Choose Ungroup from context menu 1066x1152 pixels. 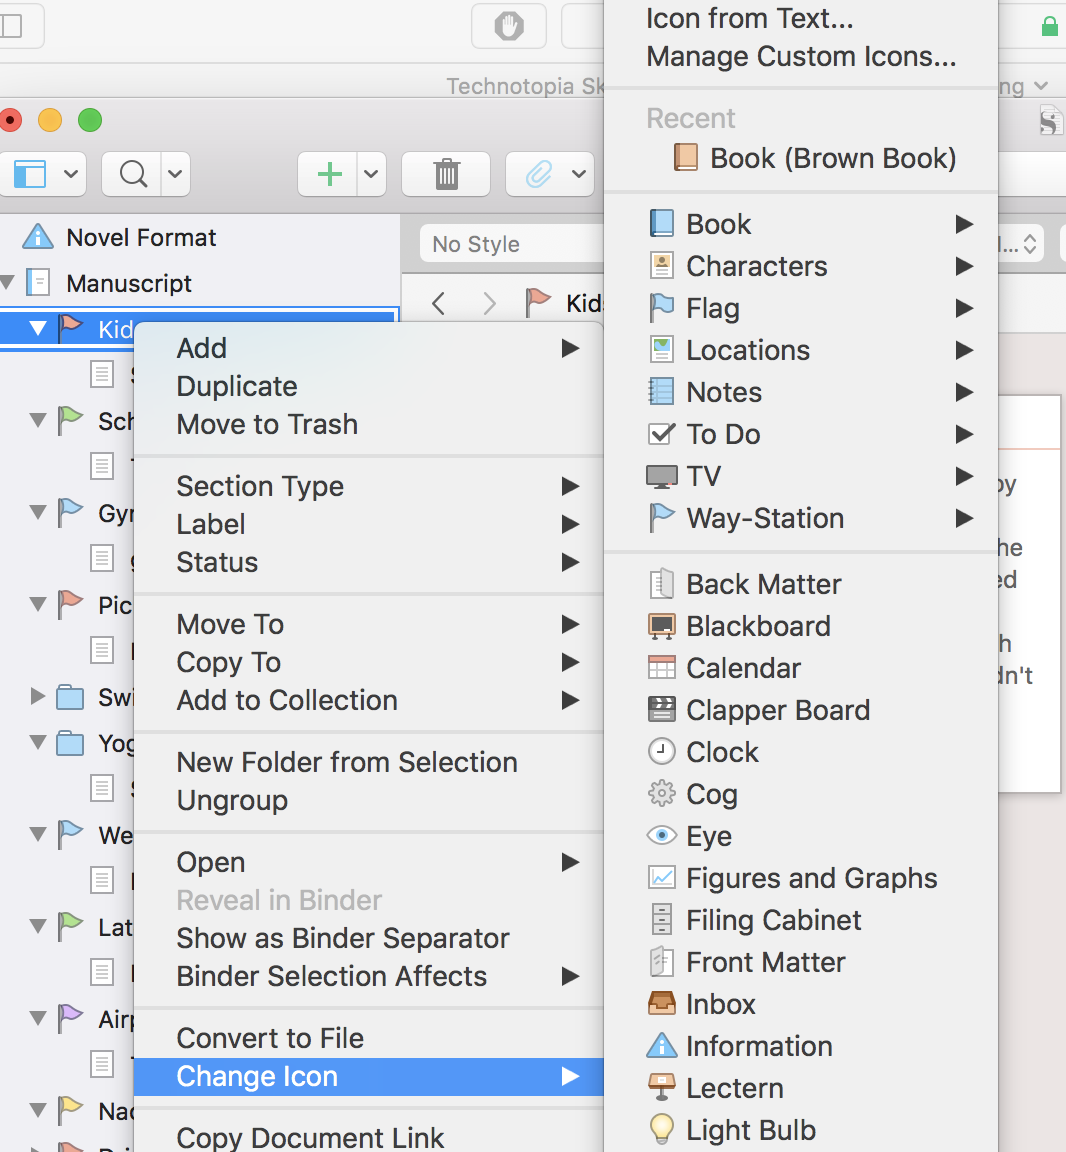coord(369,801)
